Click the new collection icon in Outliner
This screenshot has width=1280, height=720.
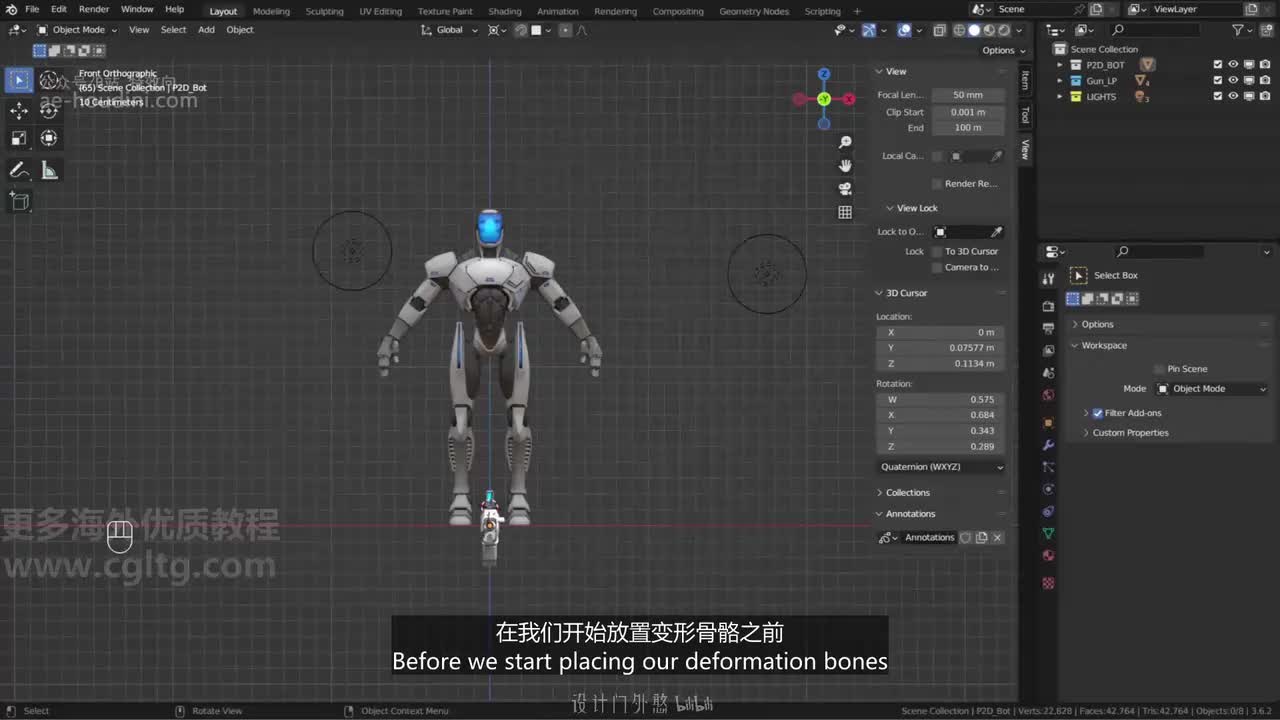point(1265,30)
